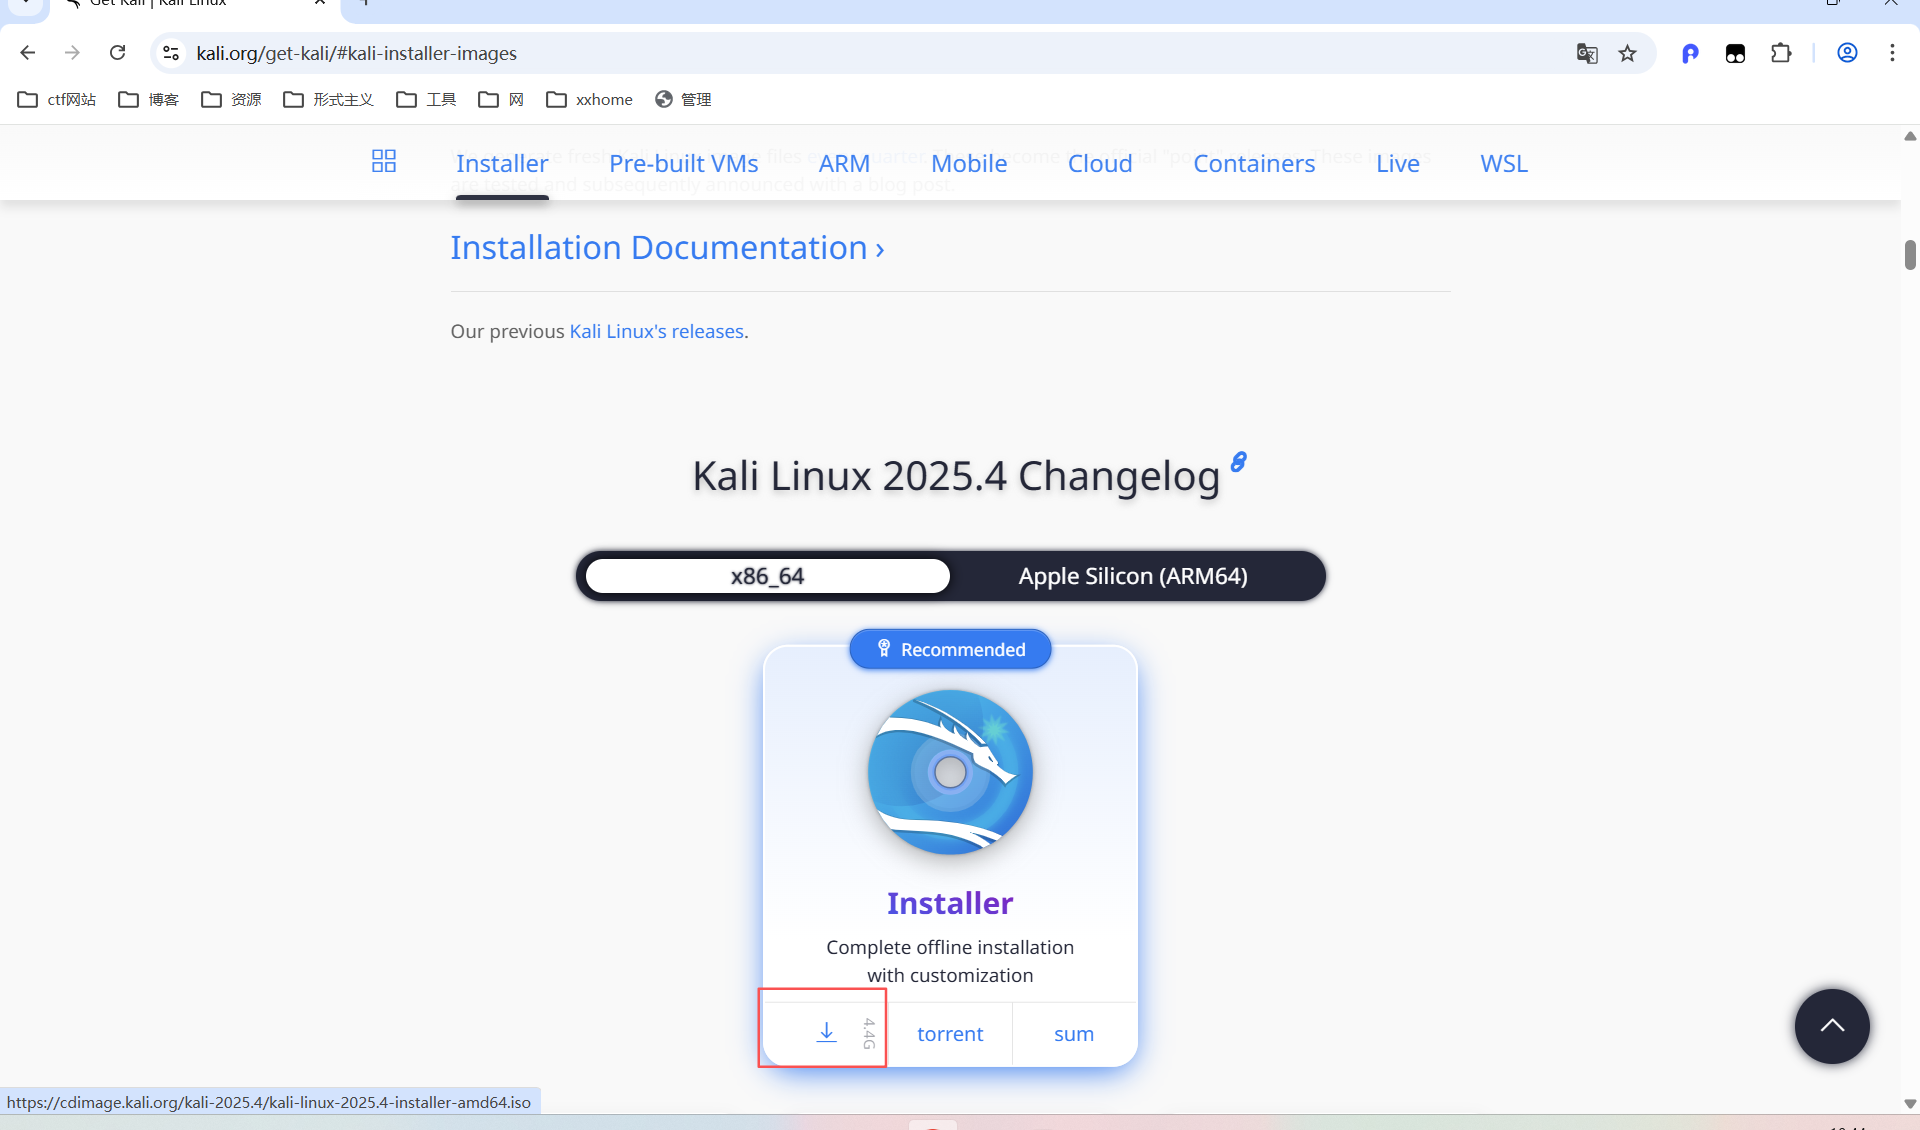Image resolution: width=1920 pixels, height=1130 pixels.
Task: Click the Get Kali browser tab
Action: (194, 6)
